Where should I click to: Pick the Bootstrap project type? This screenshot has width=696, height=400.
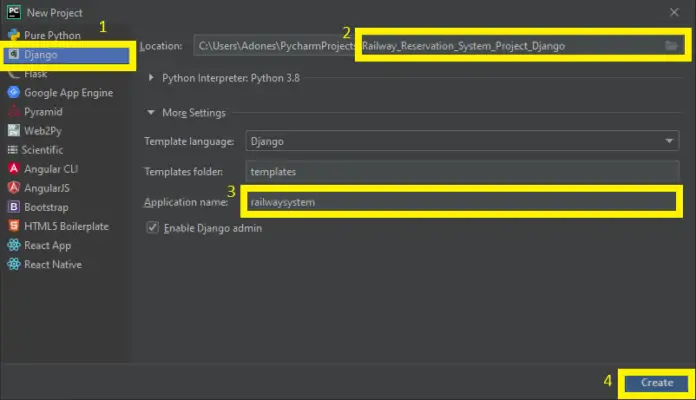click(x=48, y=207)
